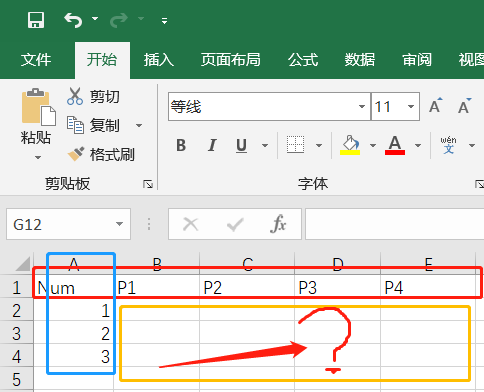
Task: Open the Redo history dropdown arrow
Action: click(141, 19)
